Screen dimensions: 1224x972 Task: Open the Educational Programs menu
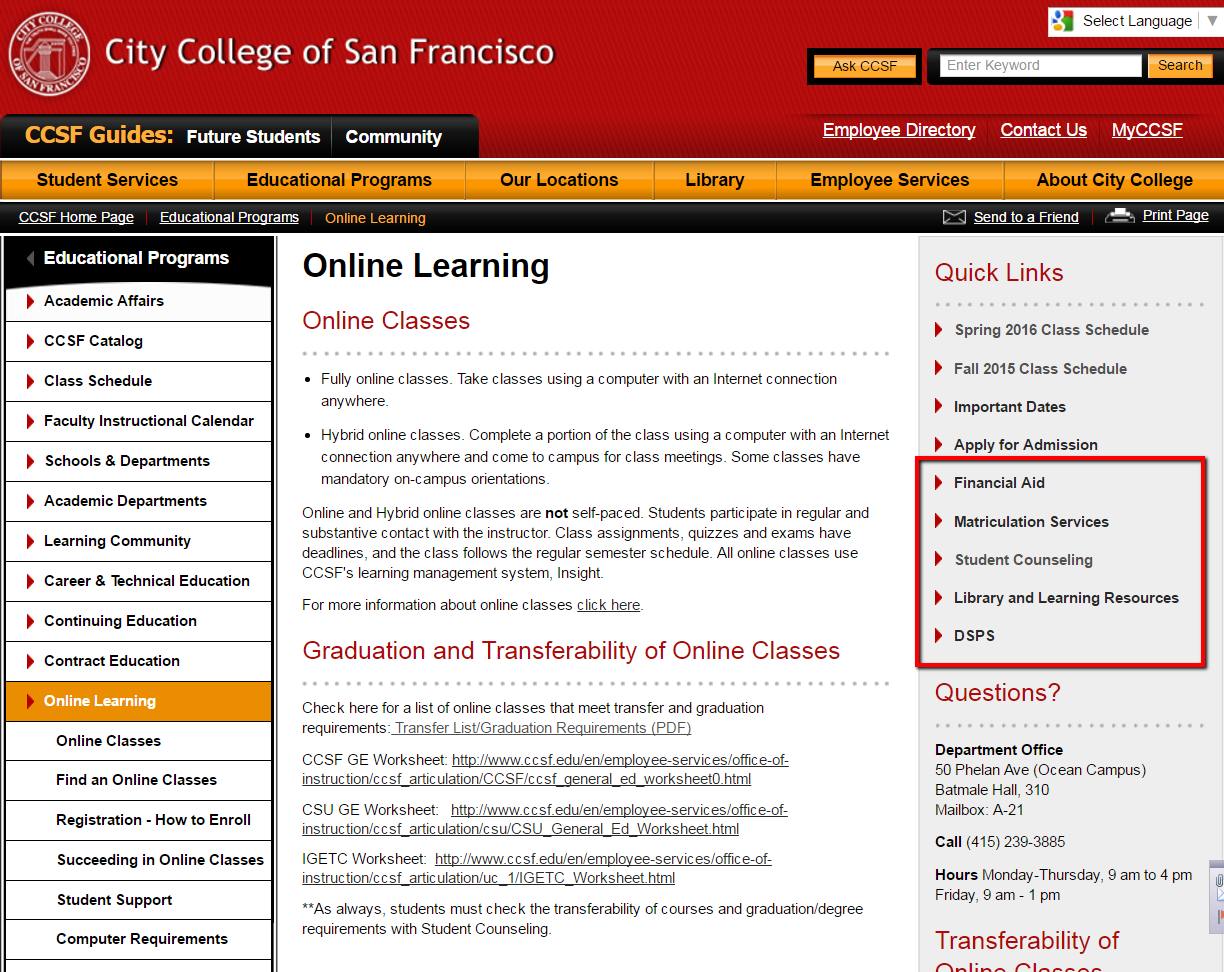(339, 180)
